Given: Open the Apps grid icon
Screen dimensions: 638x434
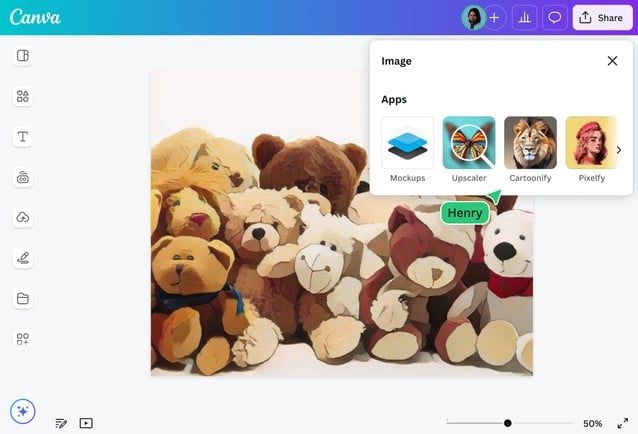Looking at the screenshot, I should (23, 339).
